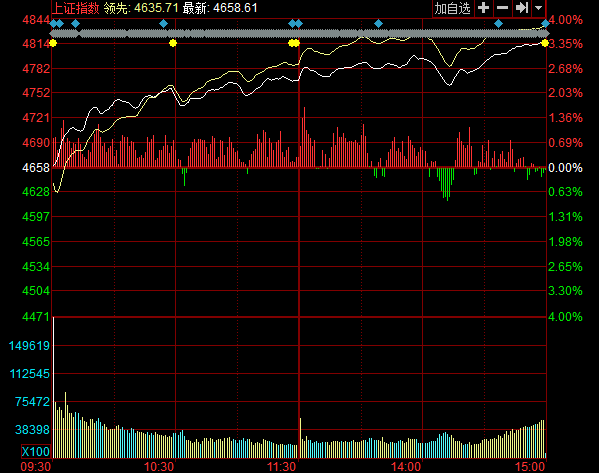Click the 领先 4635.71 value label
Viewport: 599px width, 473px height.
pos(141,8)
